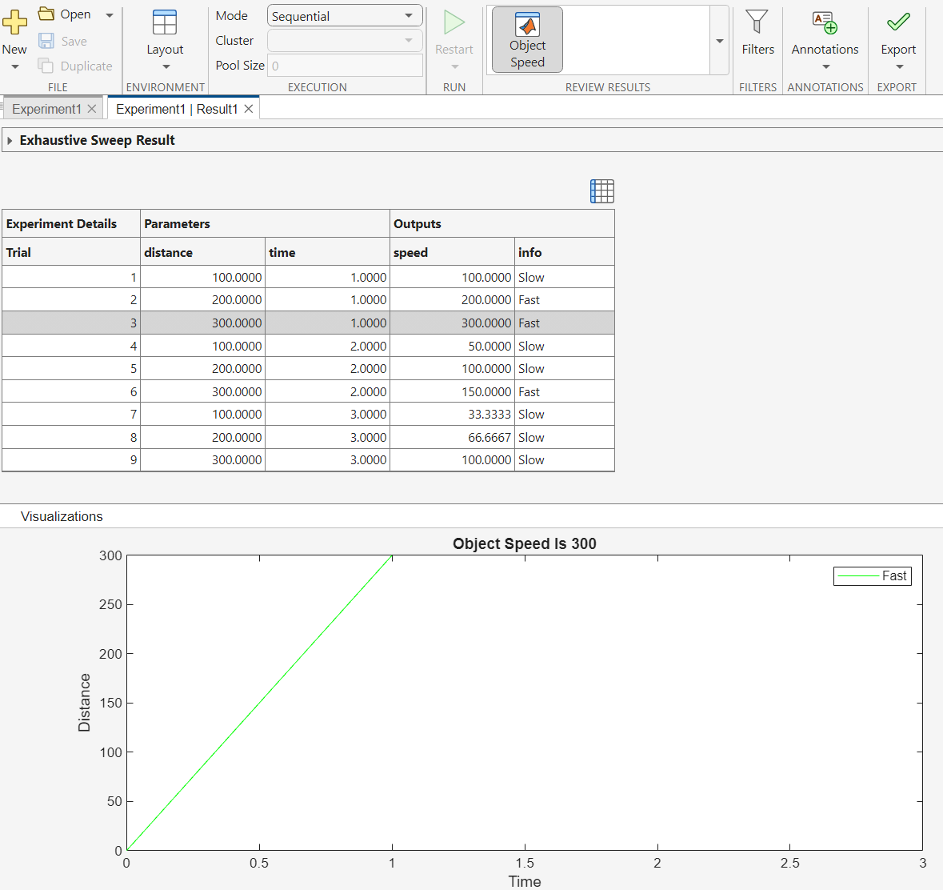
Task: Click the New experiment plus icon
Action: 14,23
